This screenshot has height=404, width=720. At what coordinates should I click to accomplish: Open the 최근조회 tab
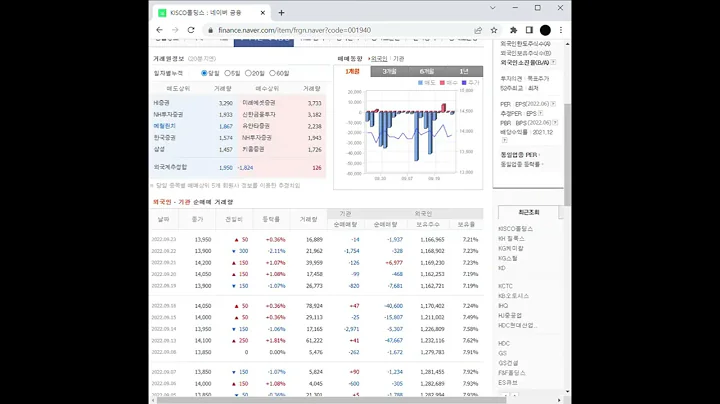point(529,213)
